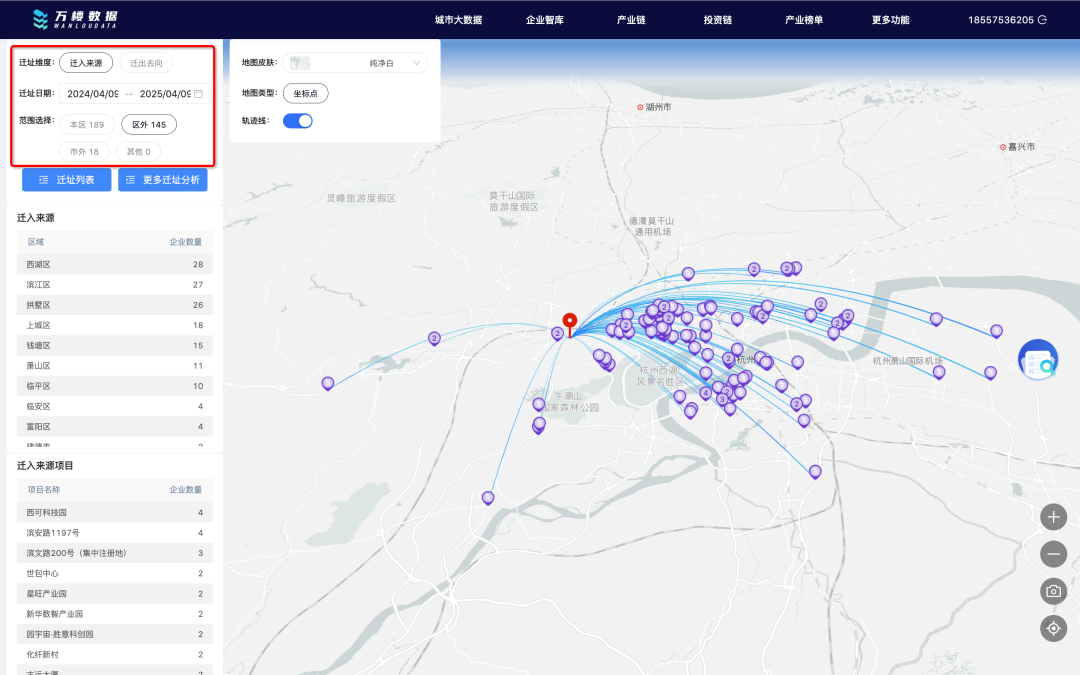1080x675 pixels.
Task: Select 迁出去向 relocation dimension
Action: (x=146, y=63)
